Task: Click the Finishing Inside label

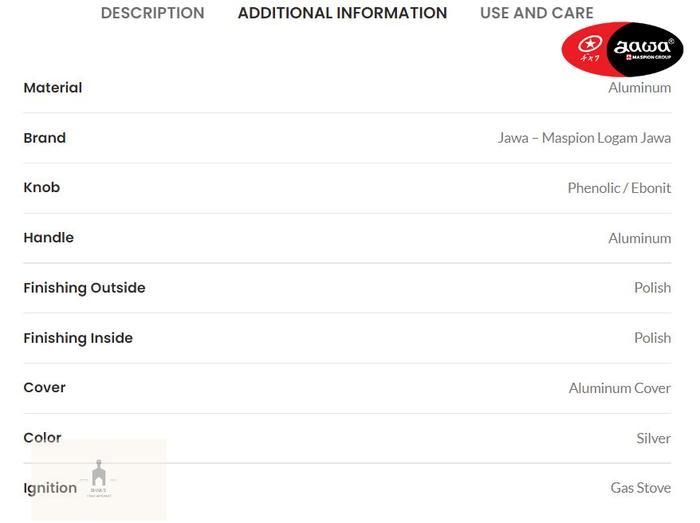Action: 78,338
